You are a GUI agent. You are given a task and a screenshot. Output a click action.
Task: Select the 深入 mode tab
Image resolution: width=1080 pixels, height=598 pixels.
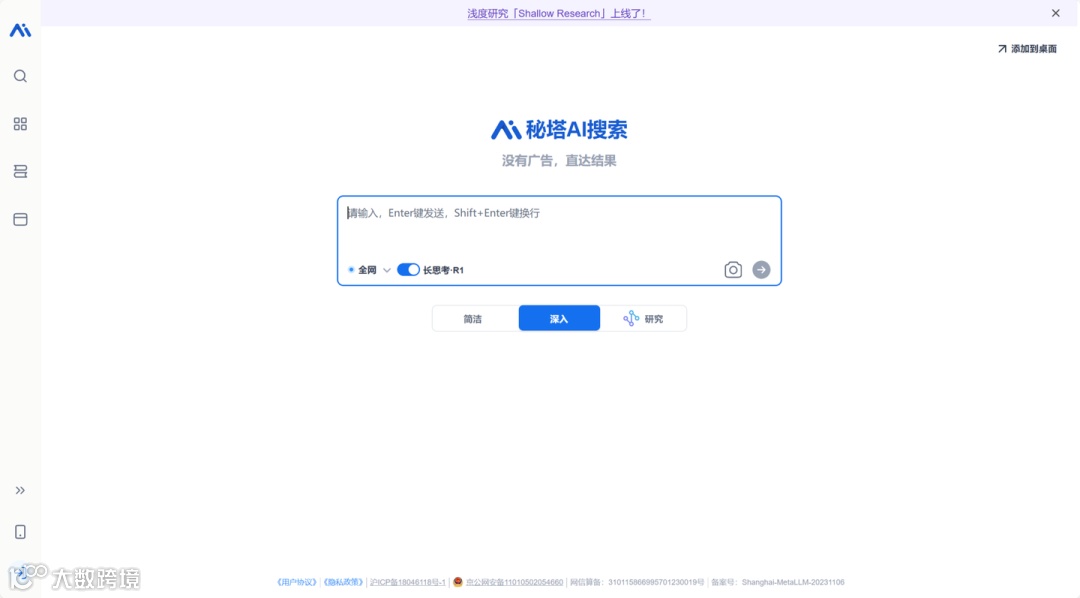pos(559,318)
